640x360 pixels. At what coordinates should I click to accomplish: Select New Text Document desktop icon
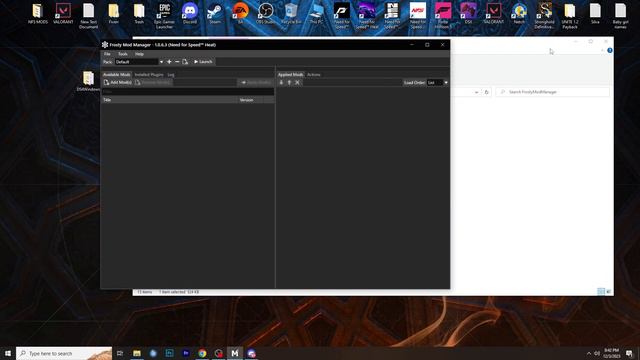(x=89, y=16)
